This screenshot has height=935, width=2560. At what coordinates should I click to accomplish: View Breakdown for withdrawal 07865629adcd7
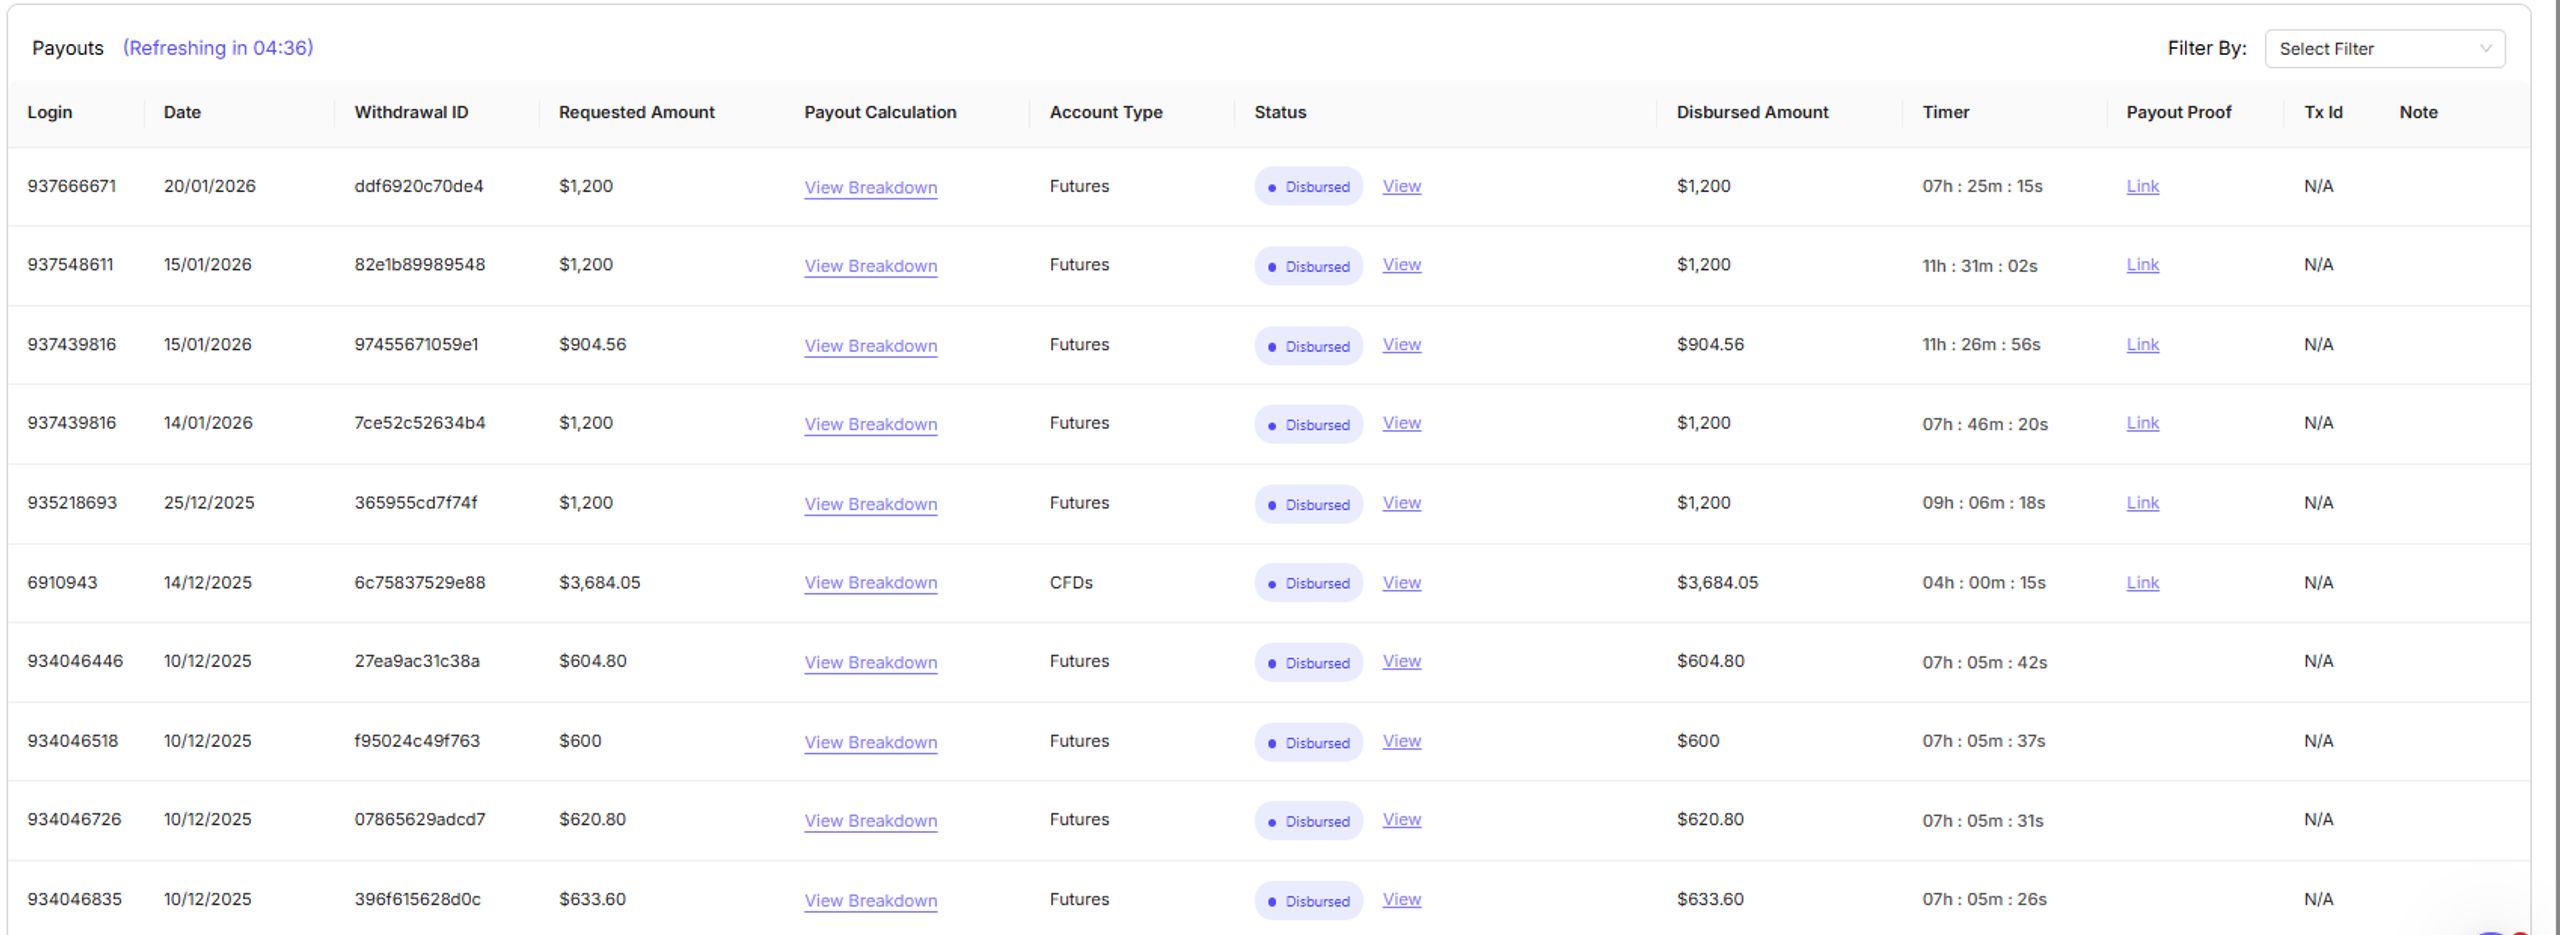(870, 821)
